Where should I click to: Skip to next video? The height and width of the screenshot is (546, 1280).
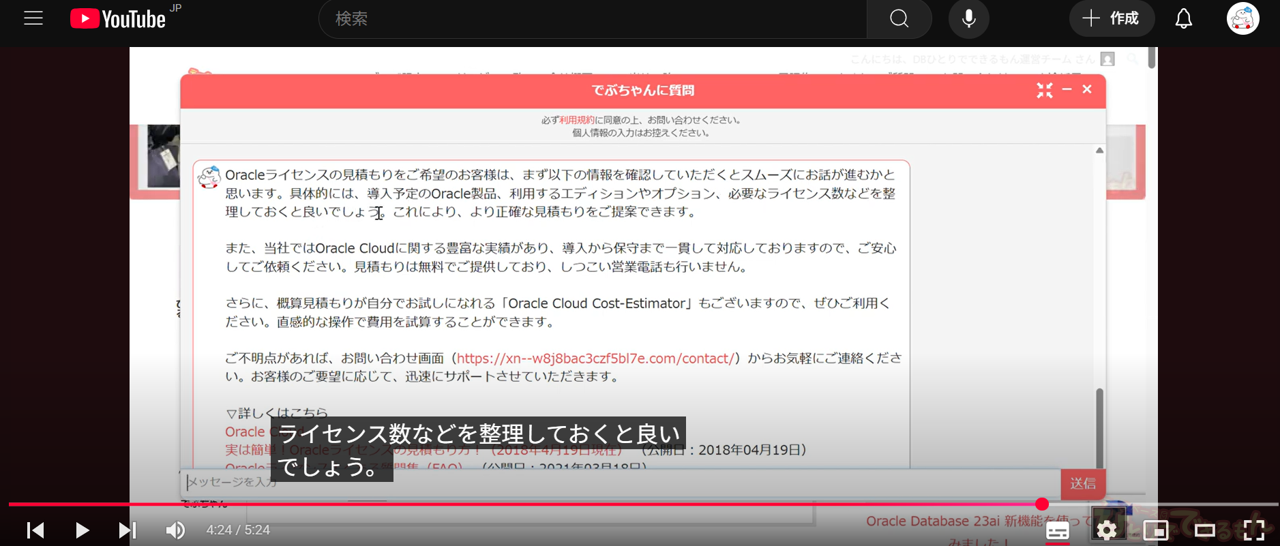point(127,530)
